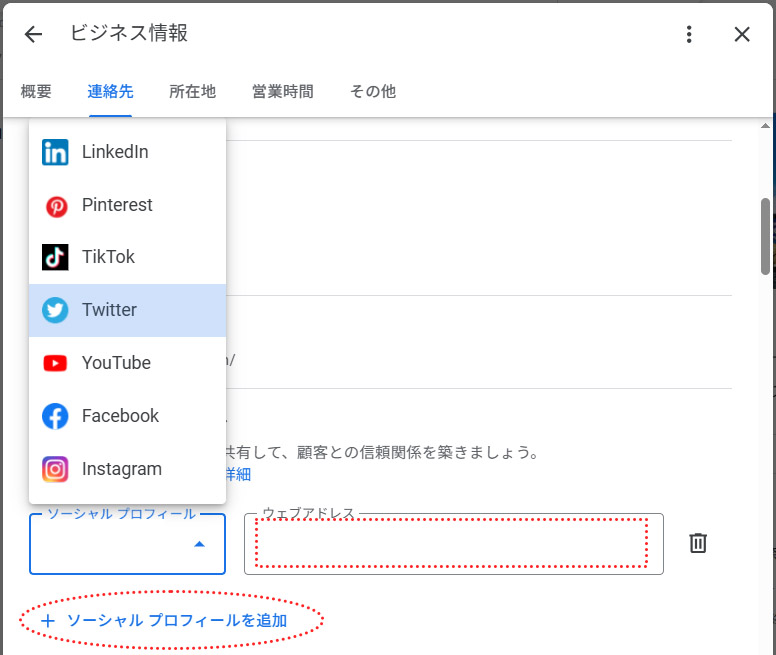This screenshot has width=776, height=655.
Task: Pick Facebook from the dropdown list
Action: 128,416
